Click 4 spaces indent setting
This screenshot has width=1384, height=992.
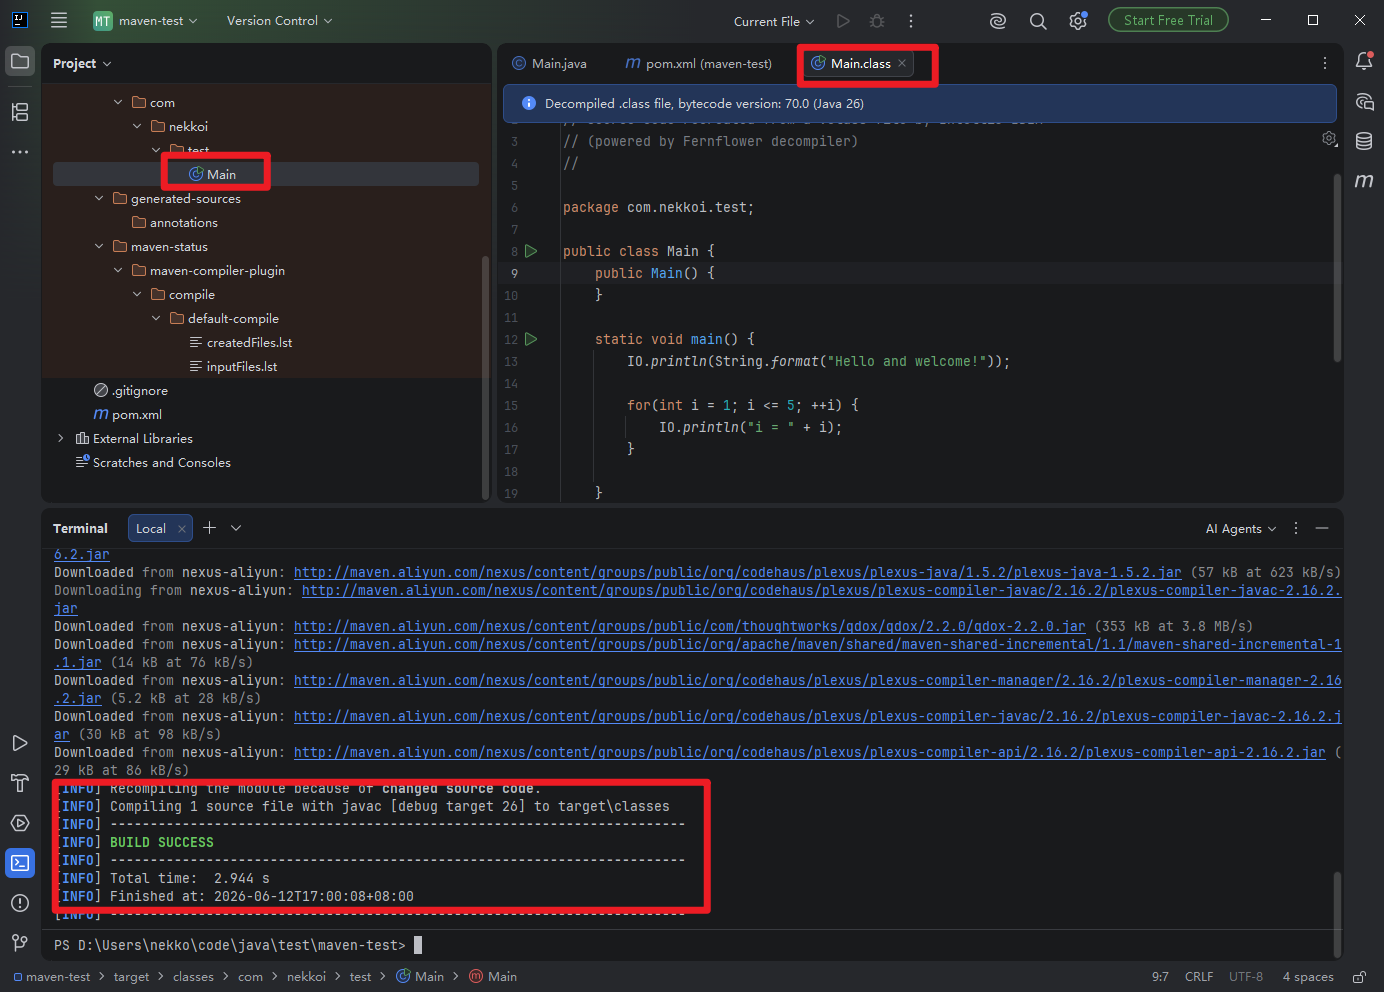coord(1308,977)
